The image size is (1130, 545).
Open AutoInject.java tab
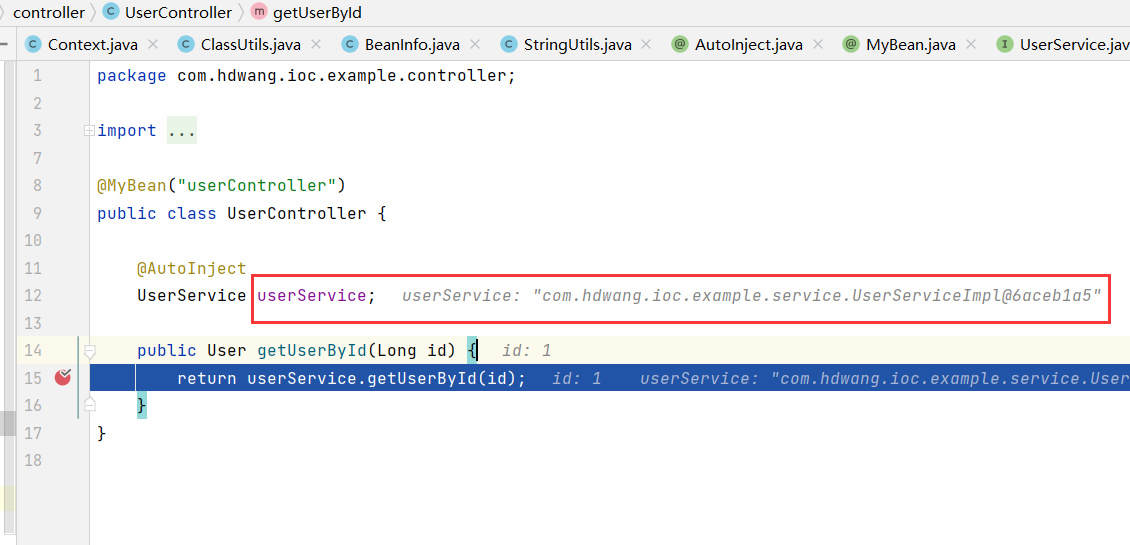(748, 45)
